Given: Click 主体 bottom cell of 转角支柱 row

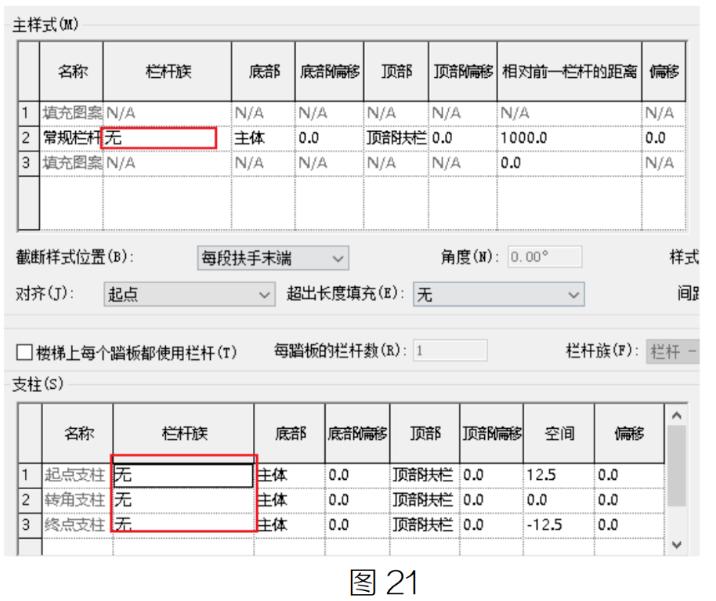Looking at the screenshot, I should pyautogui.click(x=289, y=500).
